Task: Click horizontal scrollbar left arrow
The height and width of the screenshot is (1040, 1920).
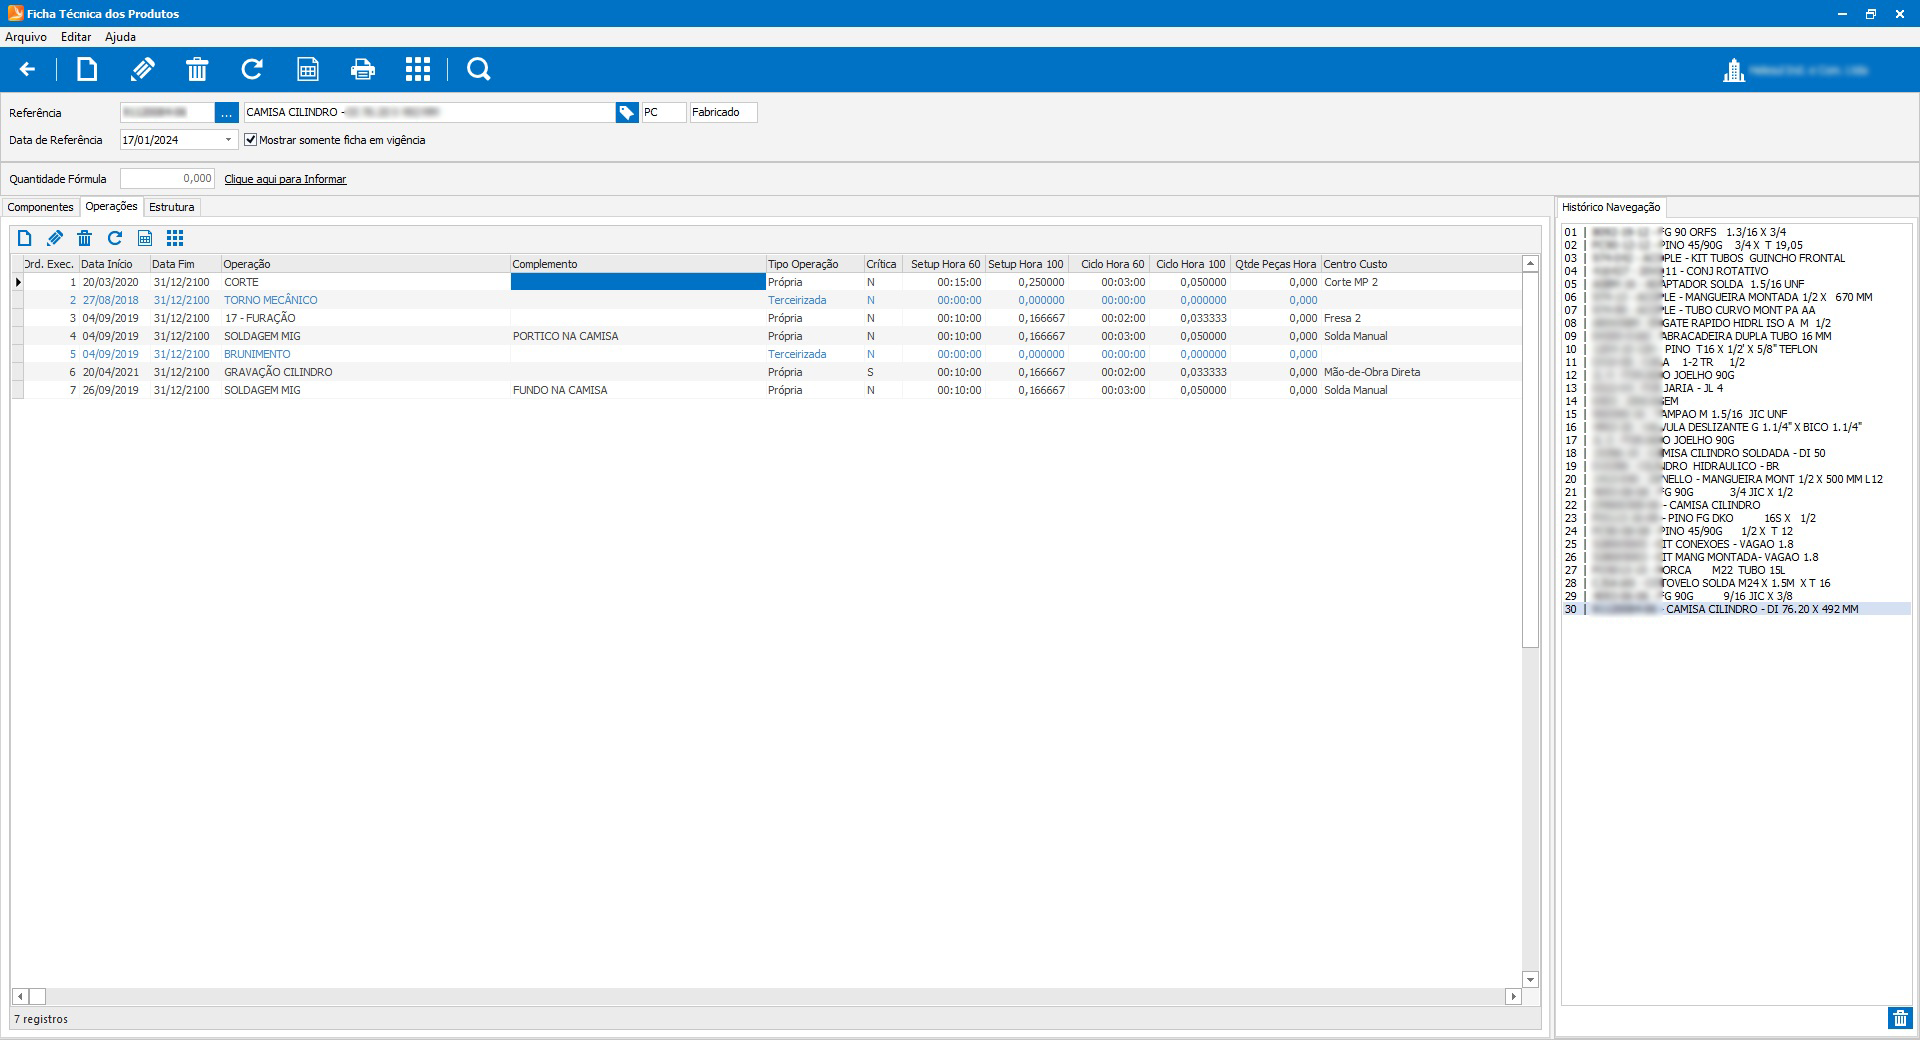Action: 20,997
